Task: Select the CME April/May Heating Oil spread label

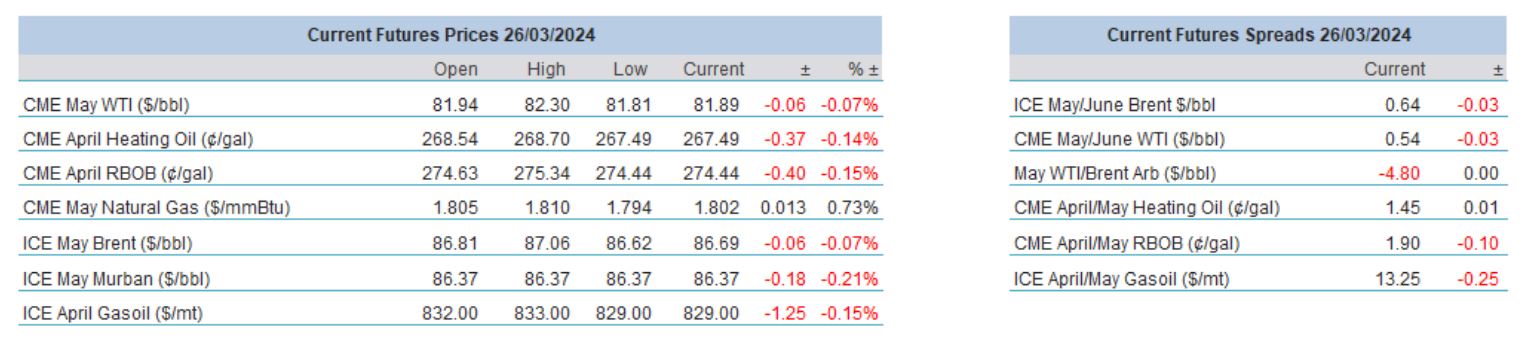Action: point(1146,208)
